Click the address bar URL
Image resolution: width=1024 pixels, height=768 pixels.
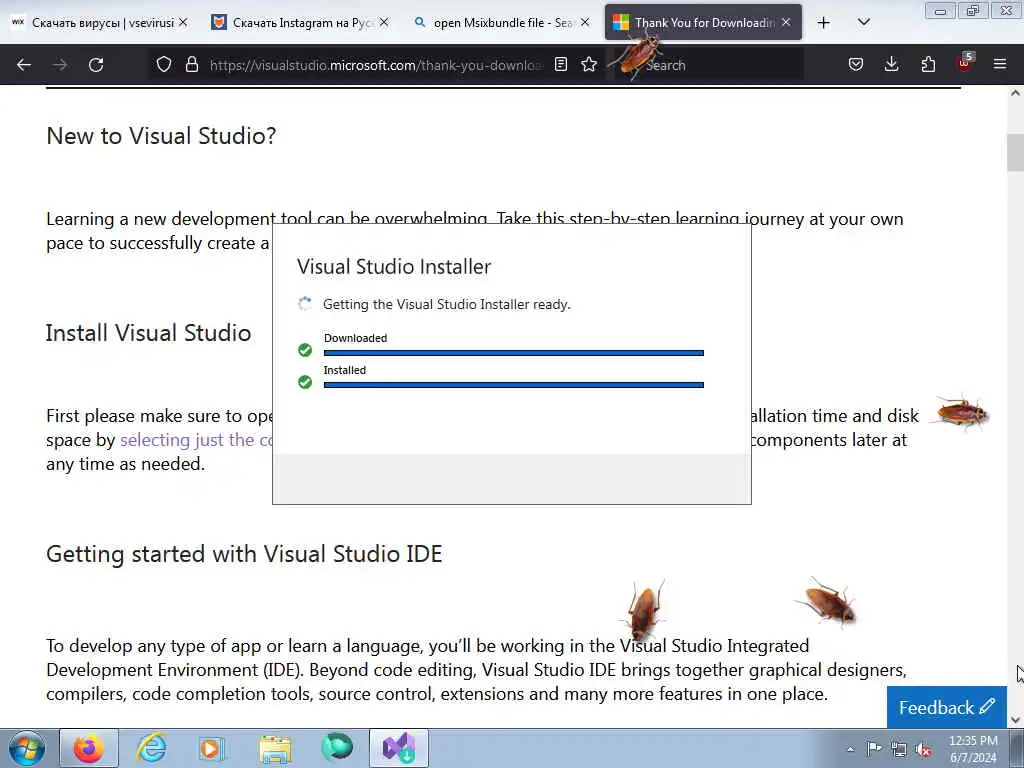pos(376,65)
